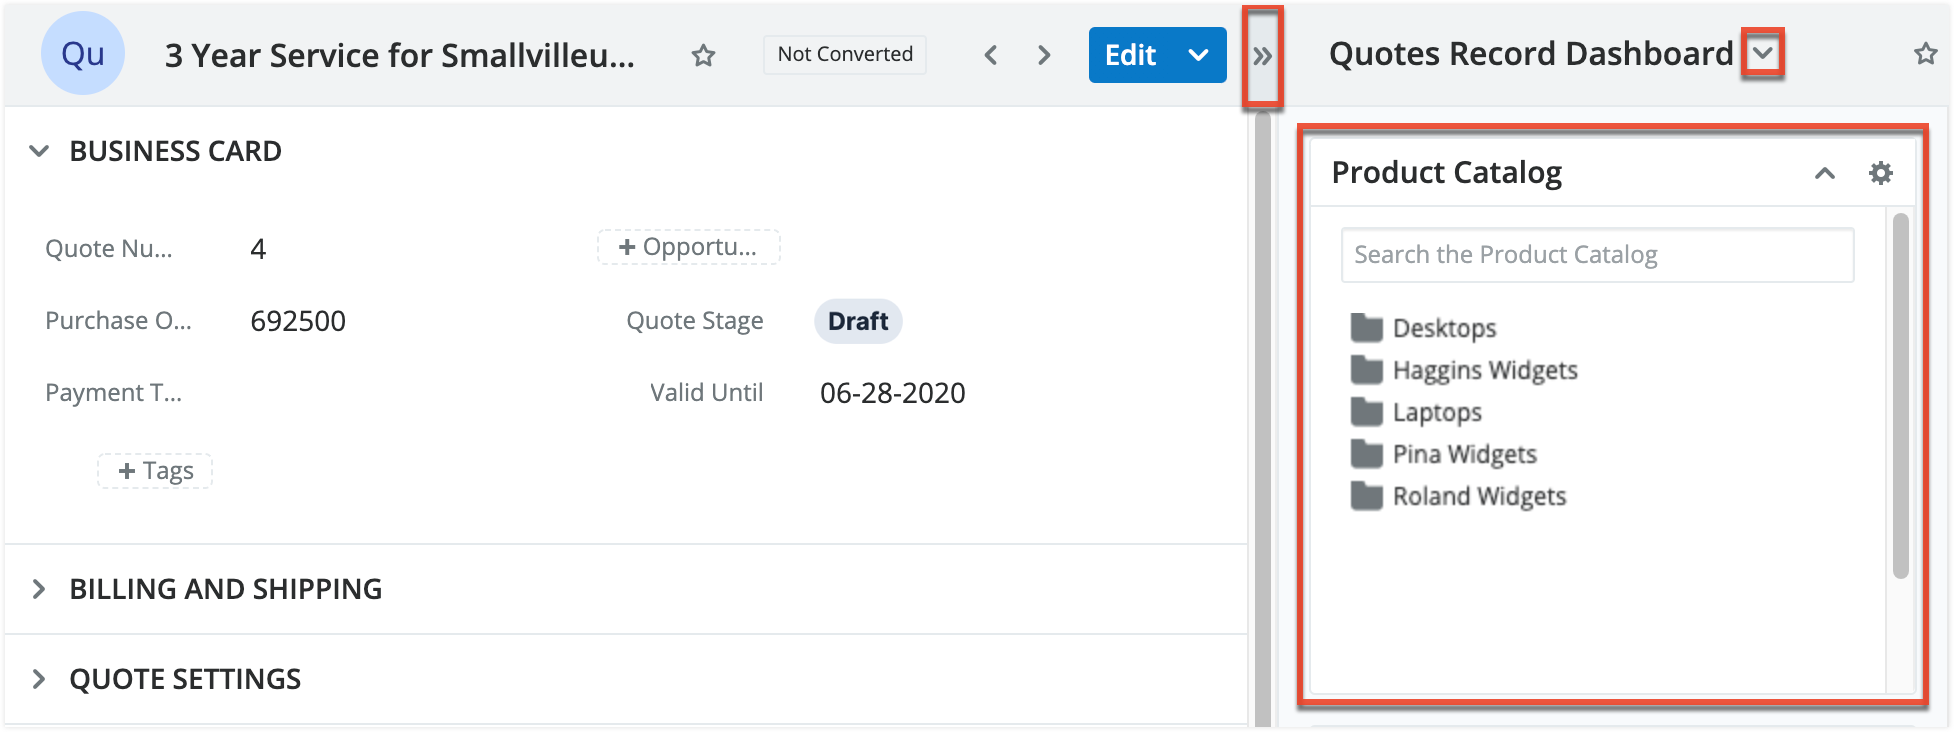The image size is (1954, 732).
Task: Go to previous quote record arrow
Action: (991, 55)
